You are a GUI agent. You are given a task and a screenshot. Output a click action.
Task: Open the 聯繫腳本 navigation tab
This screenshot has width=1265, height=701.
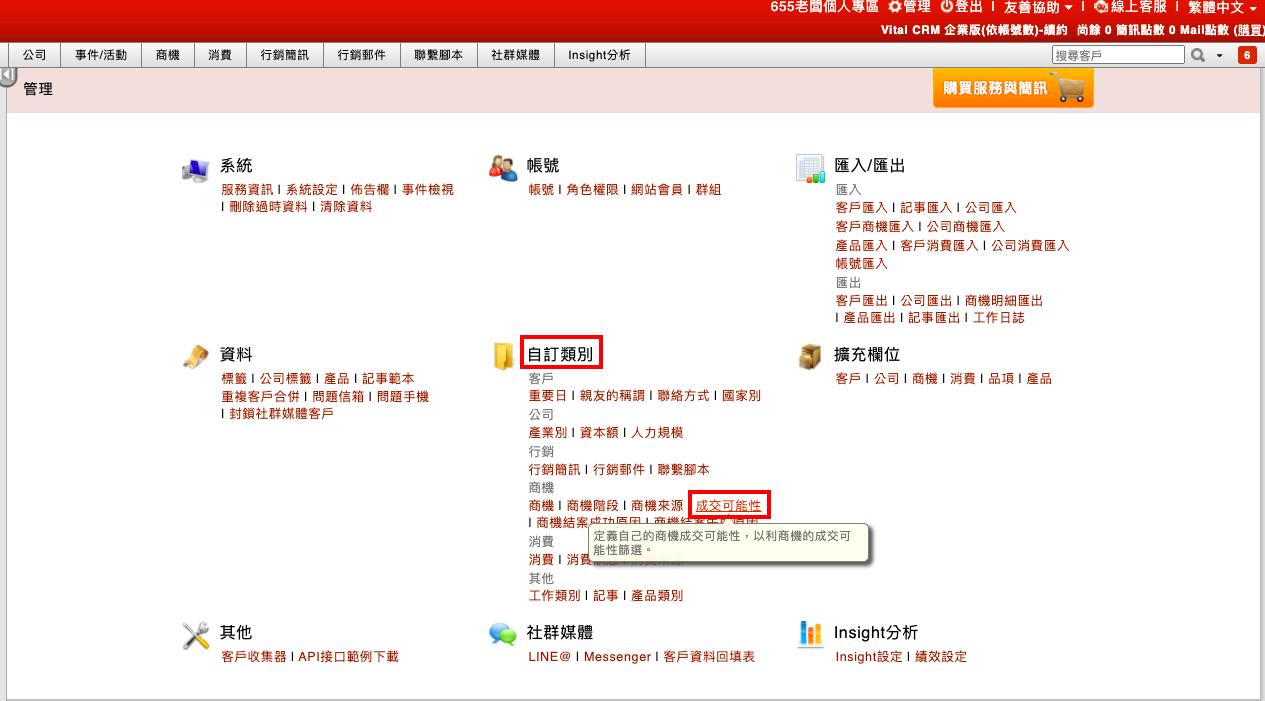[439, 55]
